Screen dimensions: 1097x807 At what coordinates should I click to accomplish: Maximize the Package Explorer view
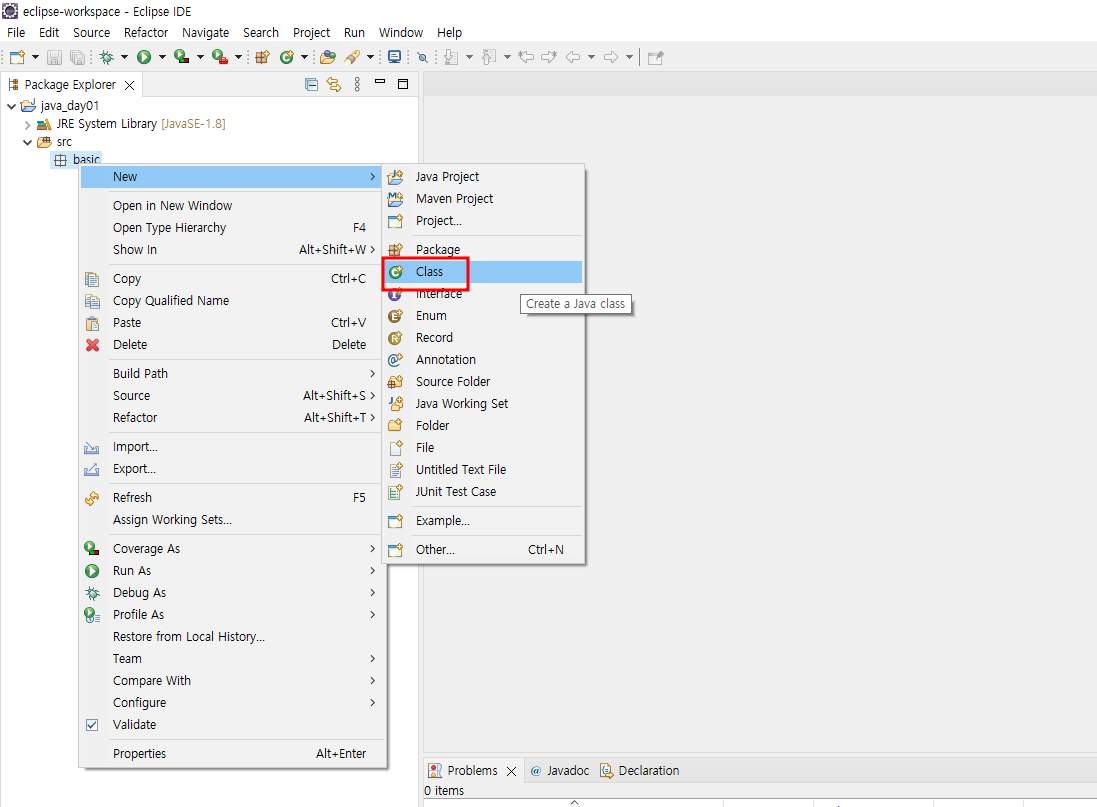click(x=403, y=84)
